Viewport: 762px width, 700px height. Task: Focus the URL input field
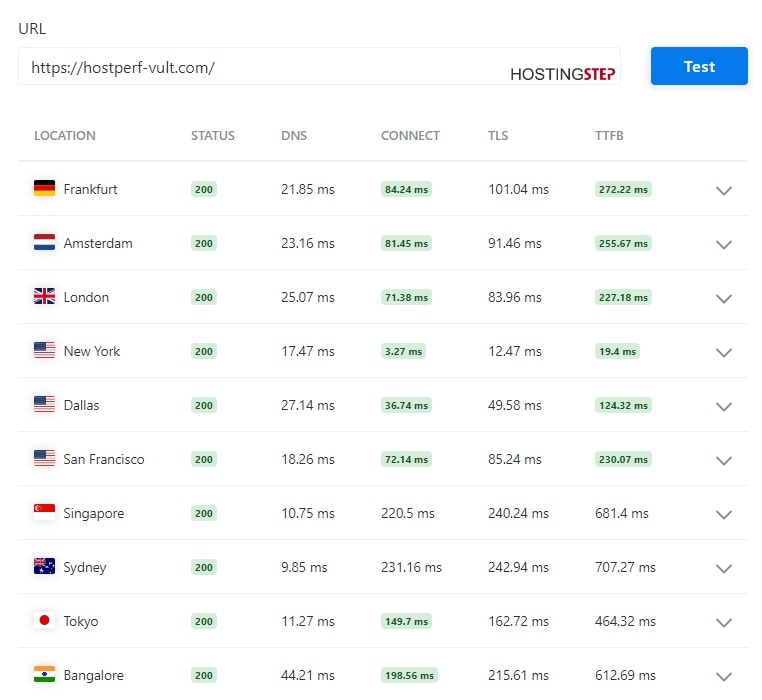(x=319, y=66)
